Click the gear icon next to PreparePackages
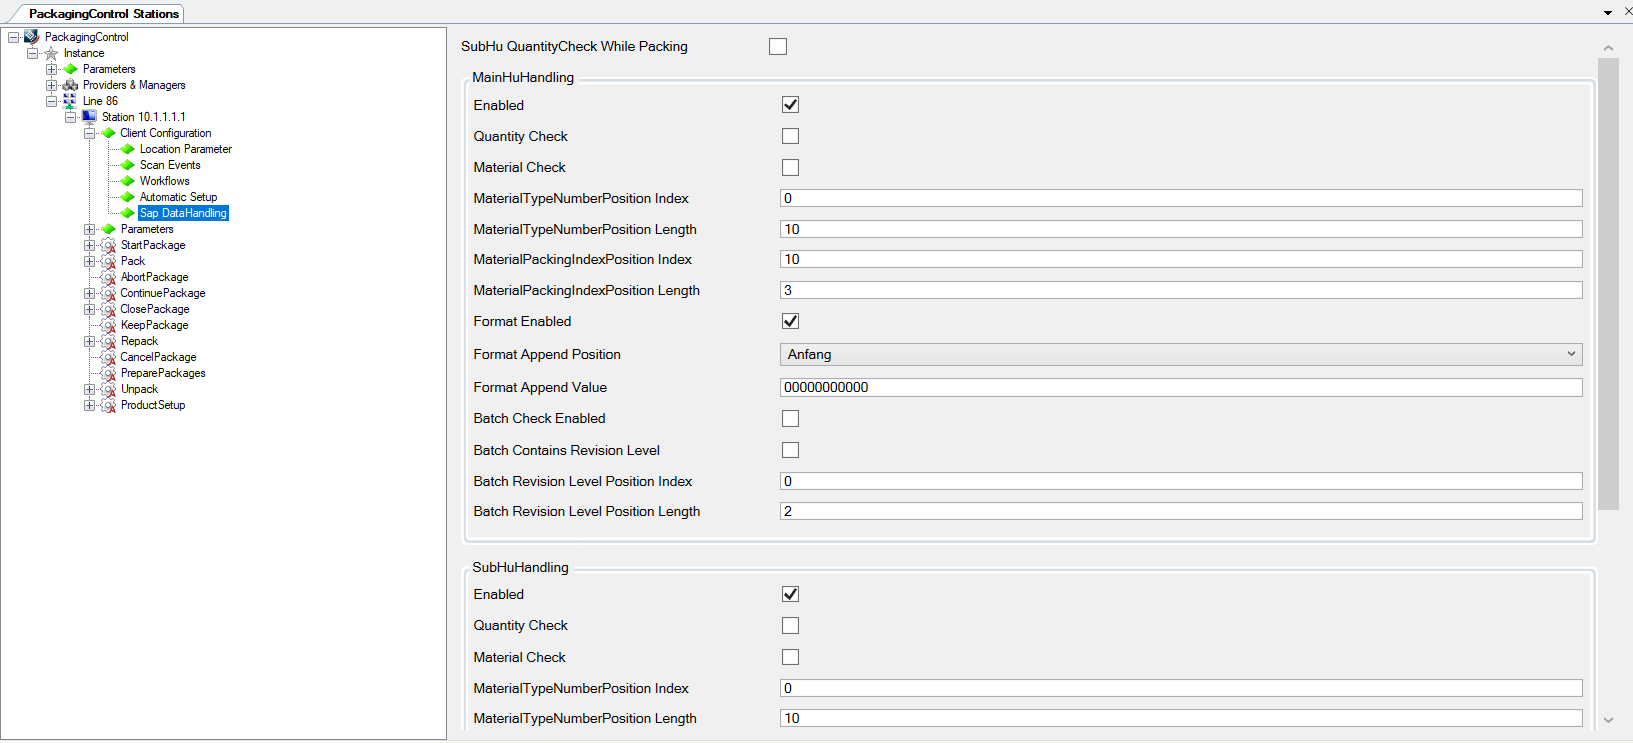The height and width of the screenshot is (743, 1633). (108, 373)
